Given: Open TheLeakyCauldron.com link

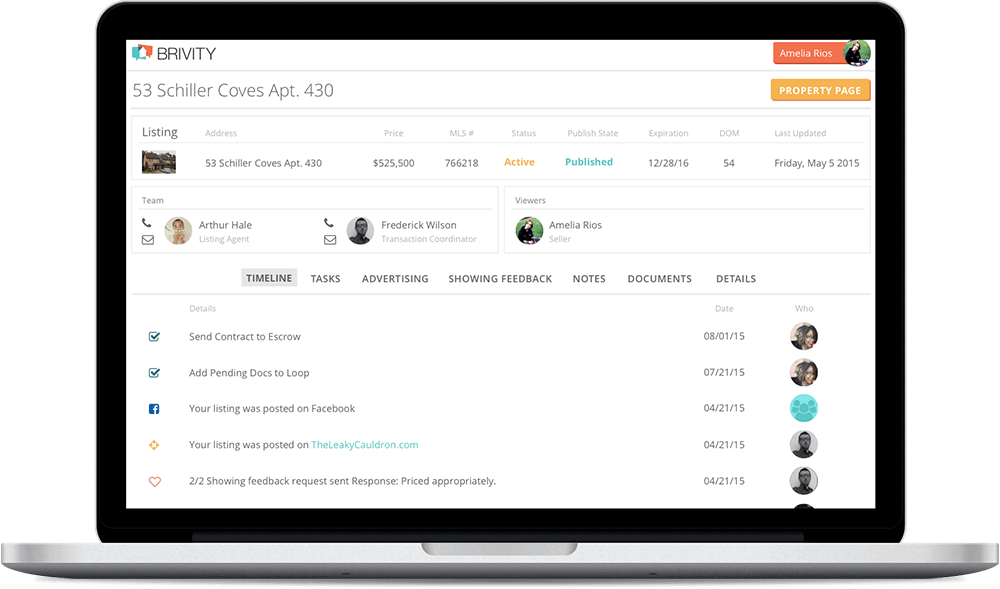Looking at the screenshot, I should point(364,445).
